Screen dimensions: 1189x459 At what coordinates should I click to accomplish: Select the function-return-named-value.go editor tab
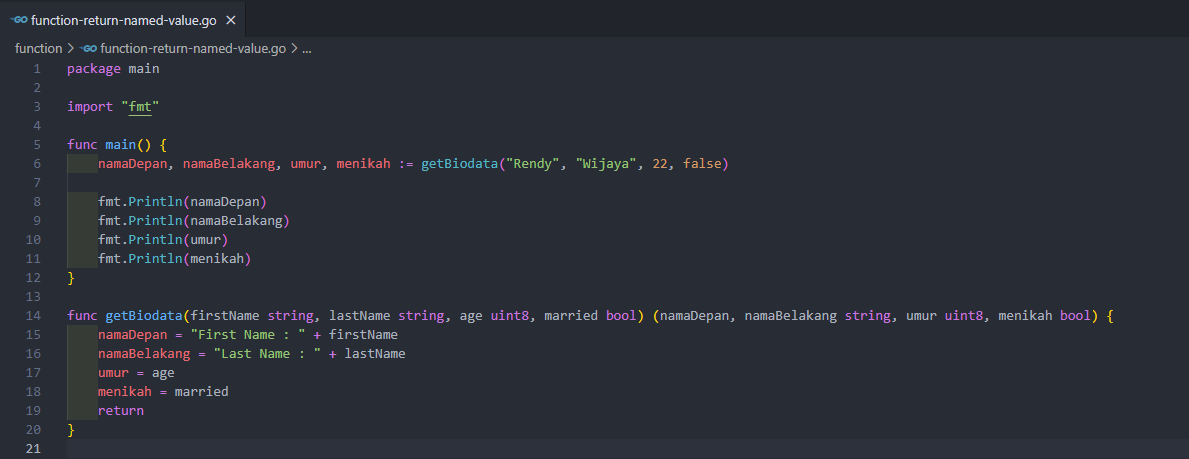pos(123,19)
